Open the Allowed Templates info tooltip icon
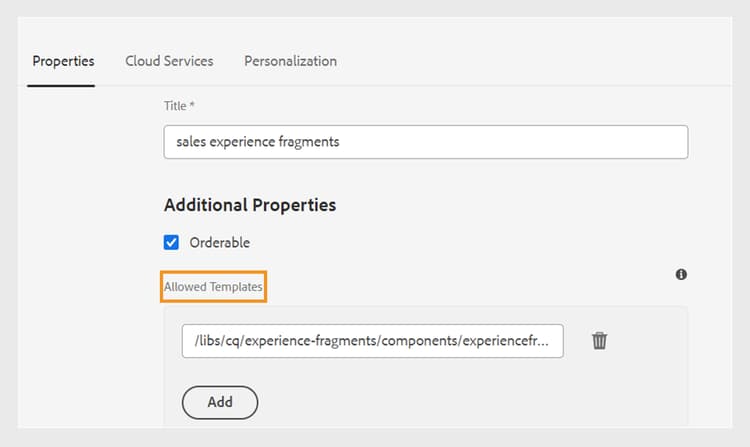Screen dimensions: 750x447 pyautogui.click(x=681, y=274)
